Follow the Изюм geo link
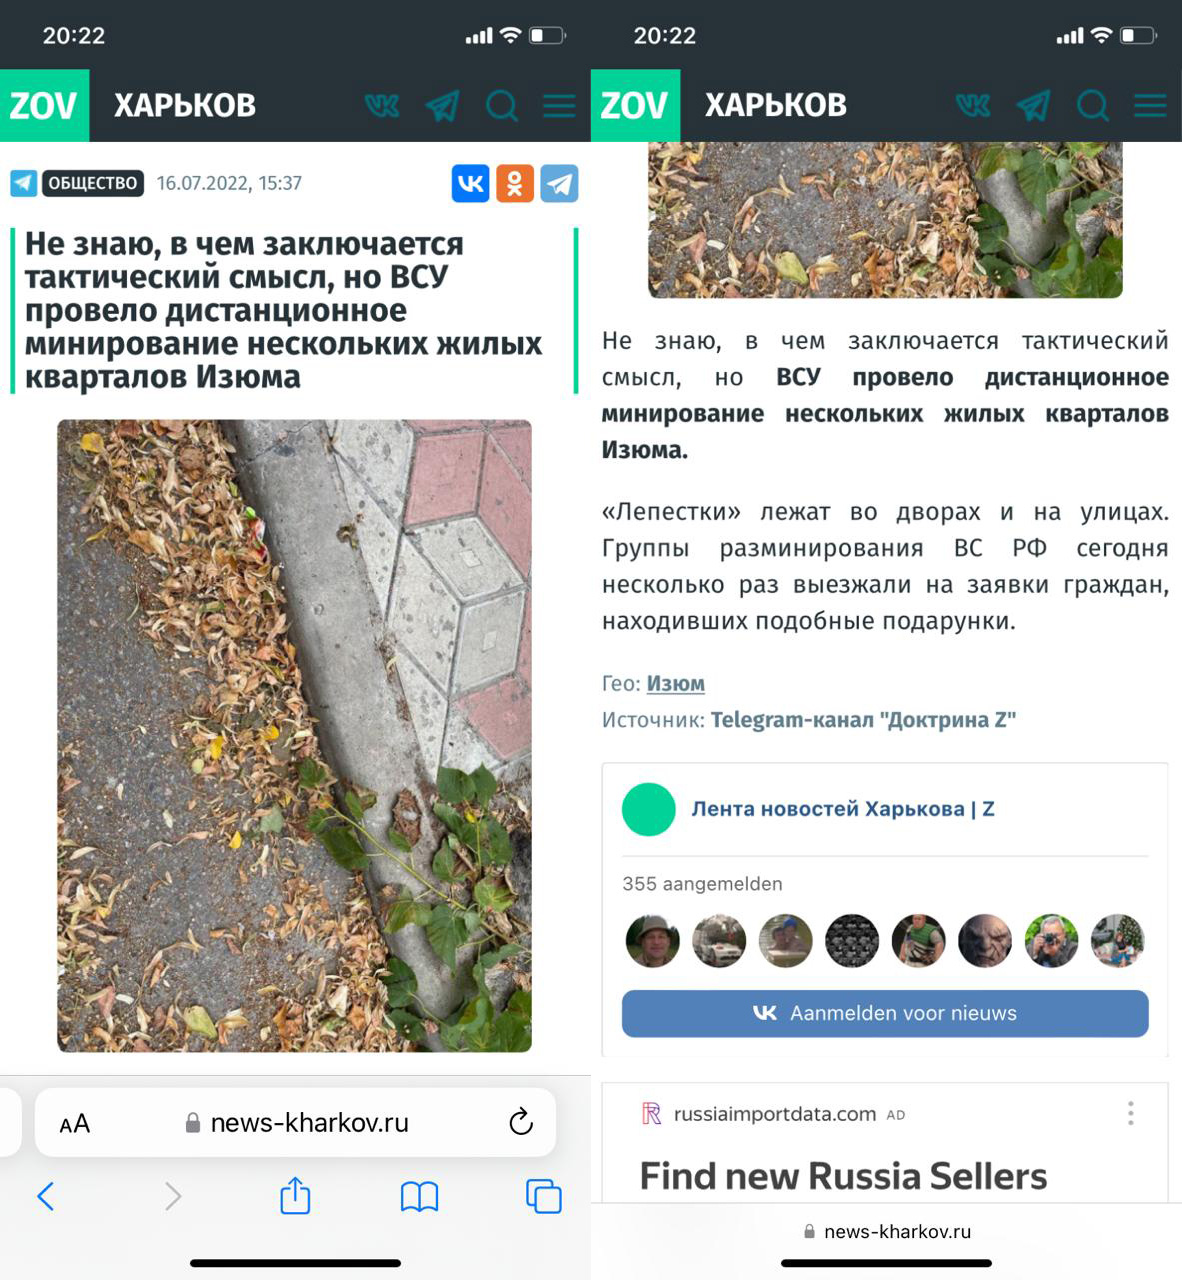Viewport: 1182px width, 1280px height. point(676,683)
